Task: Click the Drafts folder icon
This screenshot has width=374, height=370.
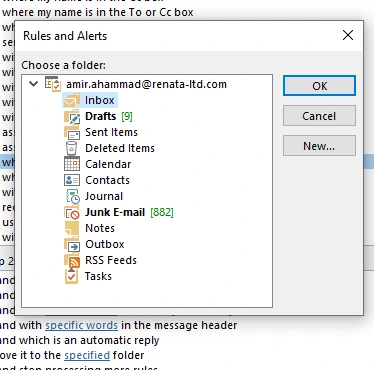Action: (72, 116)
